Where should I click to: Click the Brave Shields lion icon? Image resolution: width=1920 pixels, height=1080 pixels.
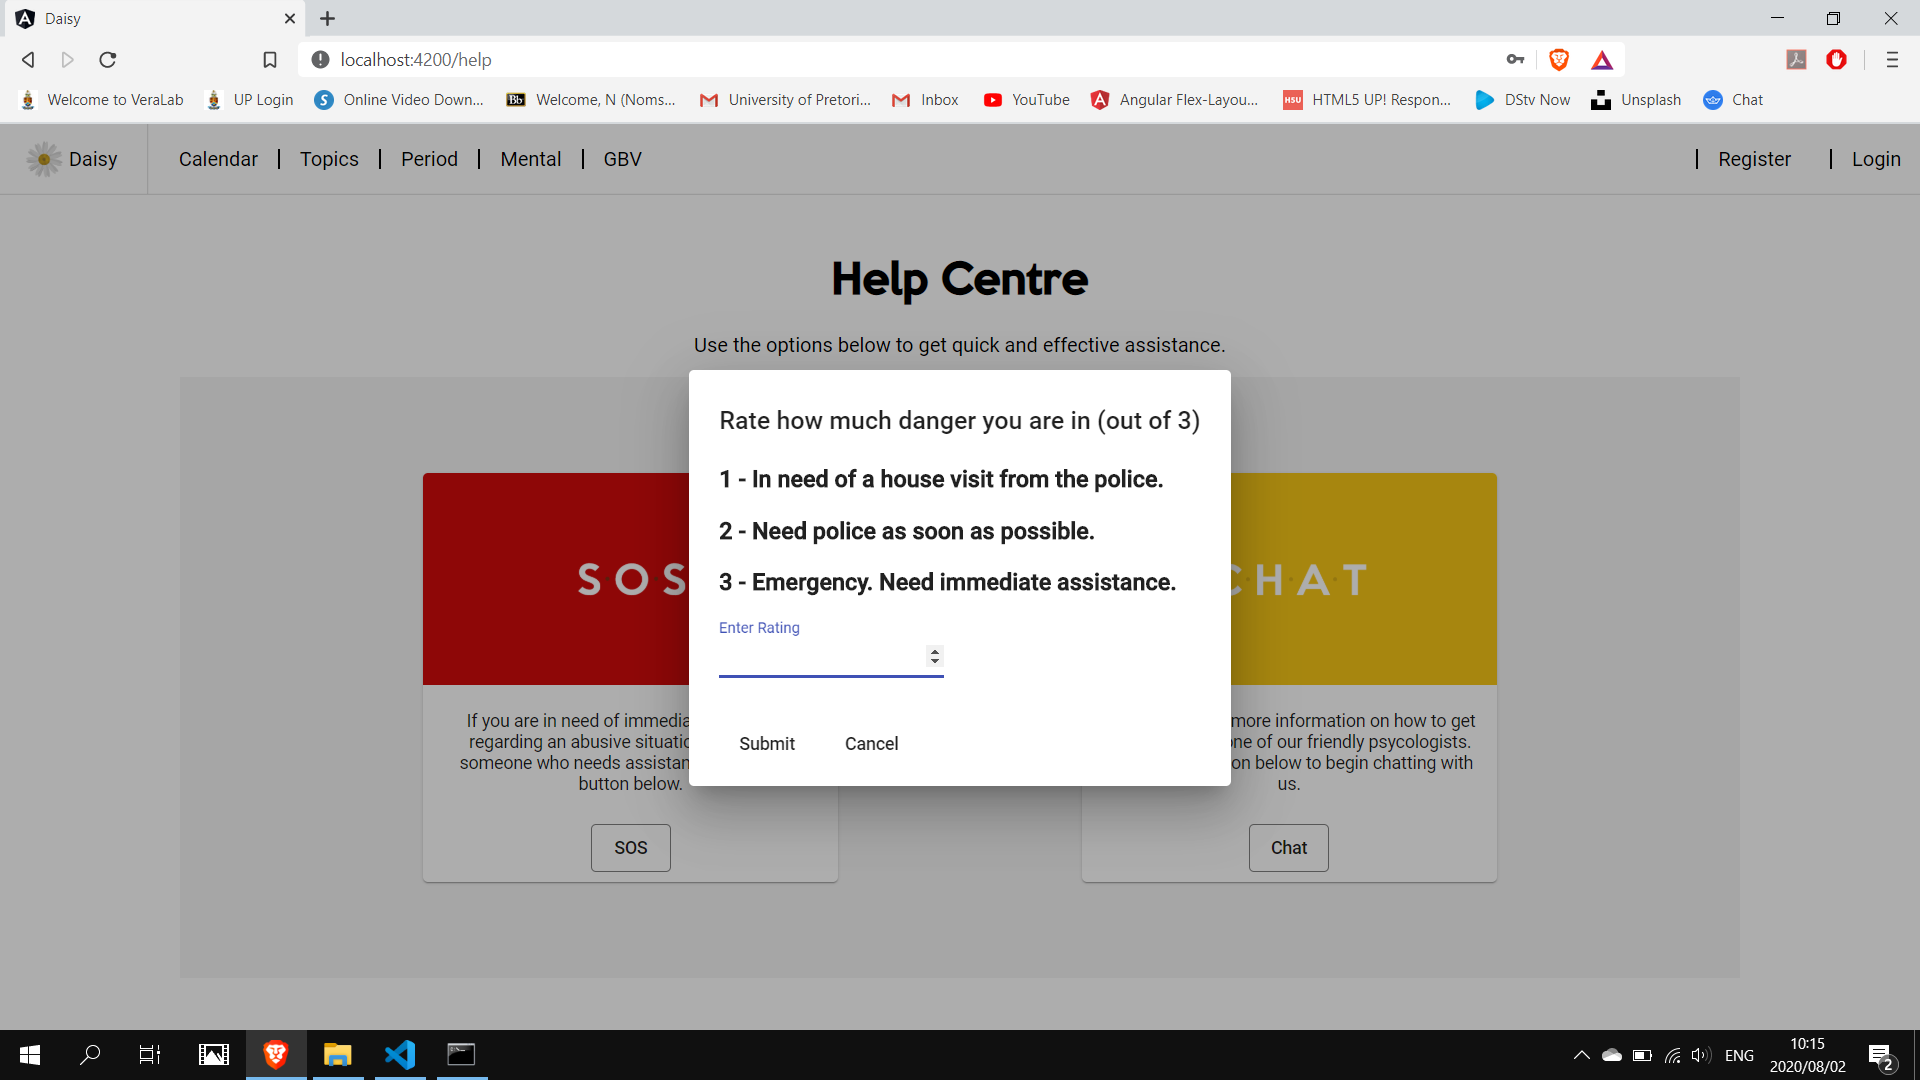pos(1558,60)
